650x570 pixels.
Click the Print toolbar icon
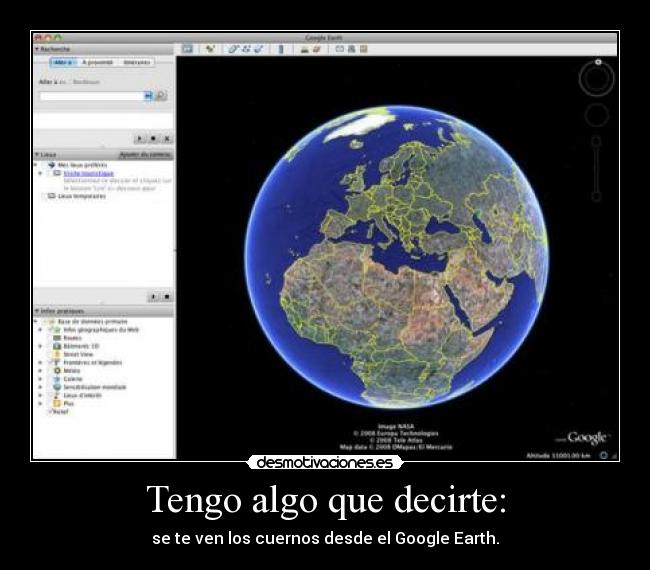352,49
